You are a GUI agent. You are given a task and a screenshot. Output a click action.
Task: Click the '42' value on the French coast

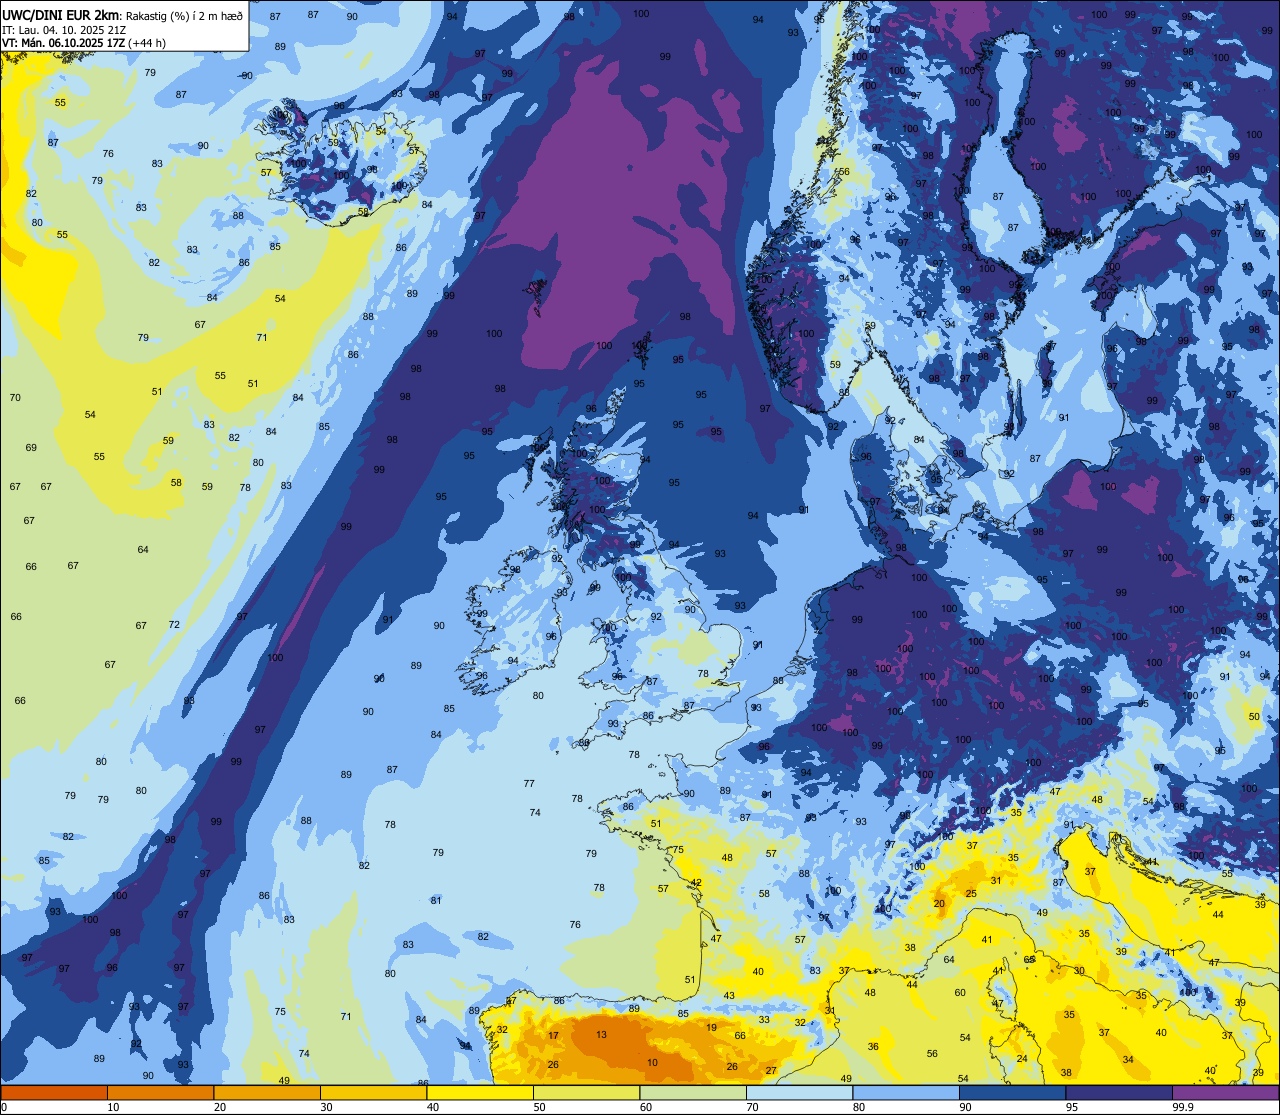pyautogui.click(x=696, y=883)
